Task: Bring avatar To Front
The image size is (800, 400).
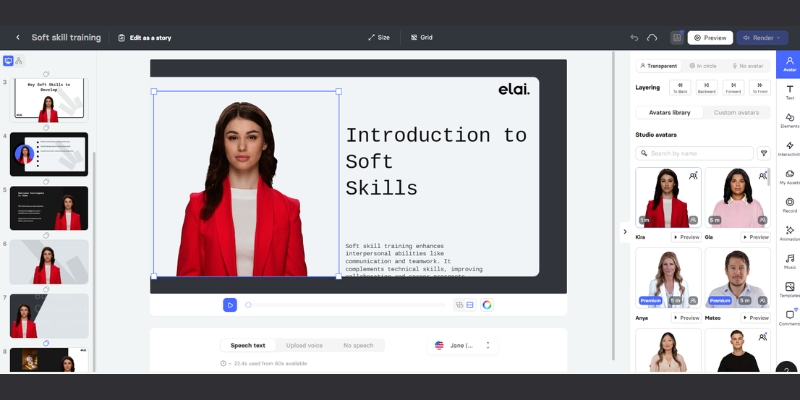Action: point(760,87)
